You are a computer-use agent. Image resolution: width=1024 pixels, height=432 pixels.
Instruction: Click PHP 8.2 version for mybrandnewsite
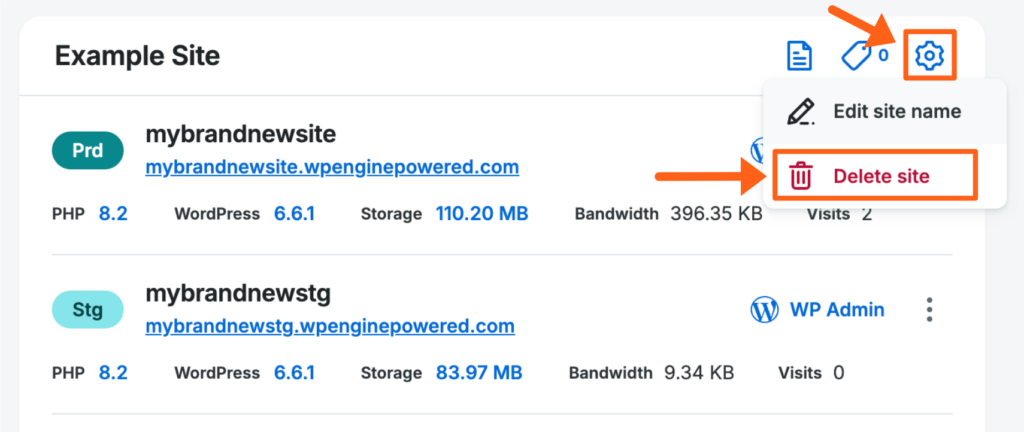coord(113,213)
